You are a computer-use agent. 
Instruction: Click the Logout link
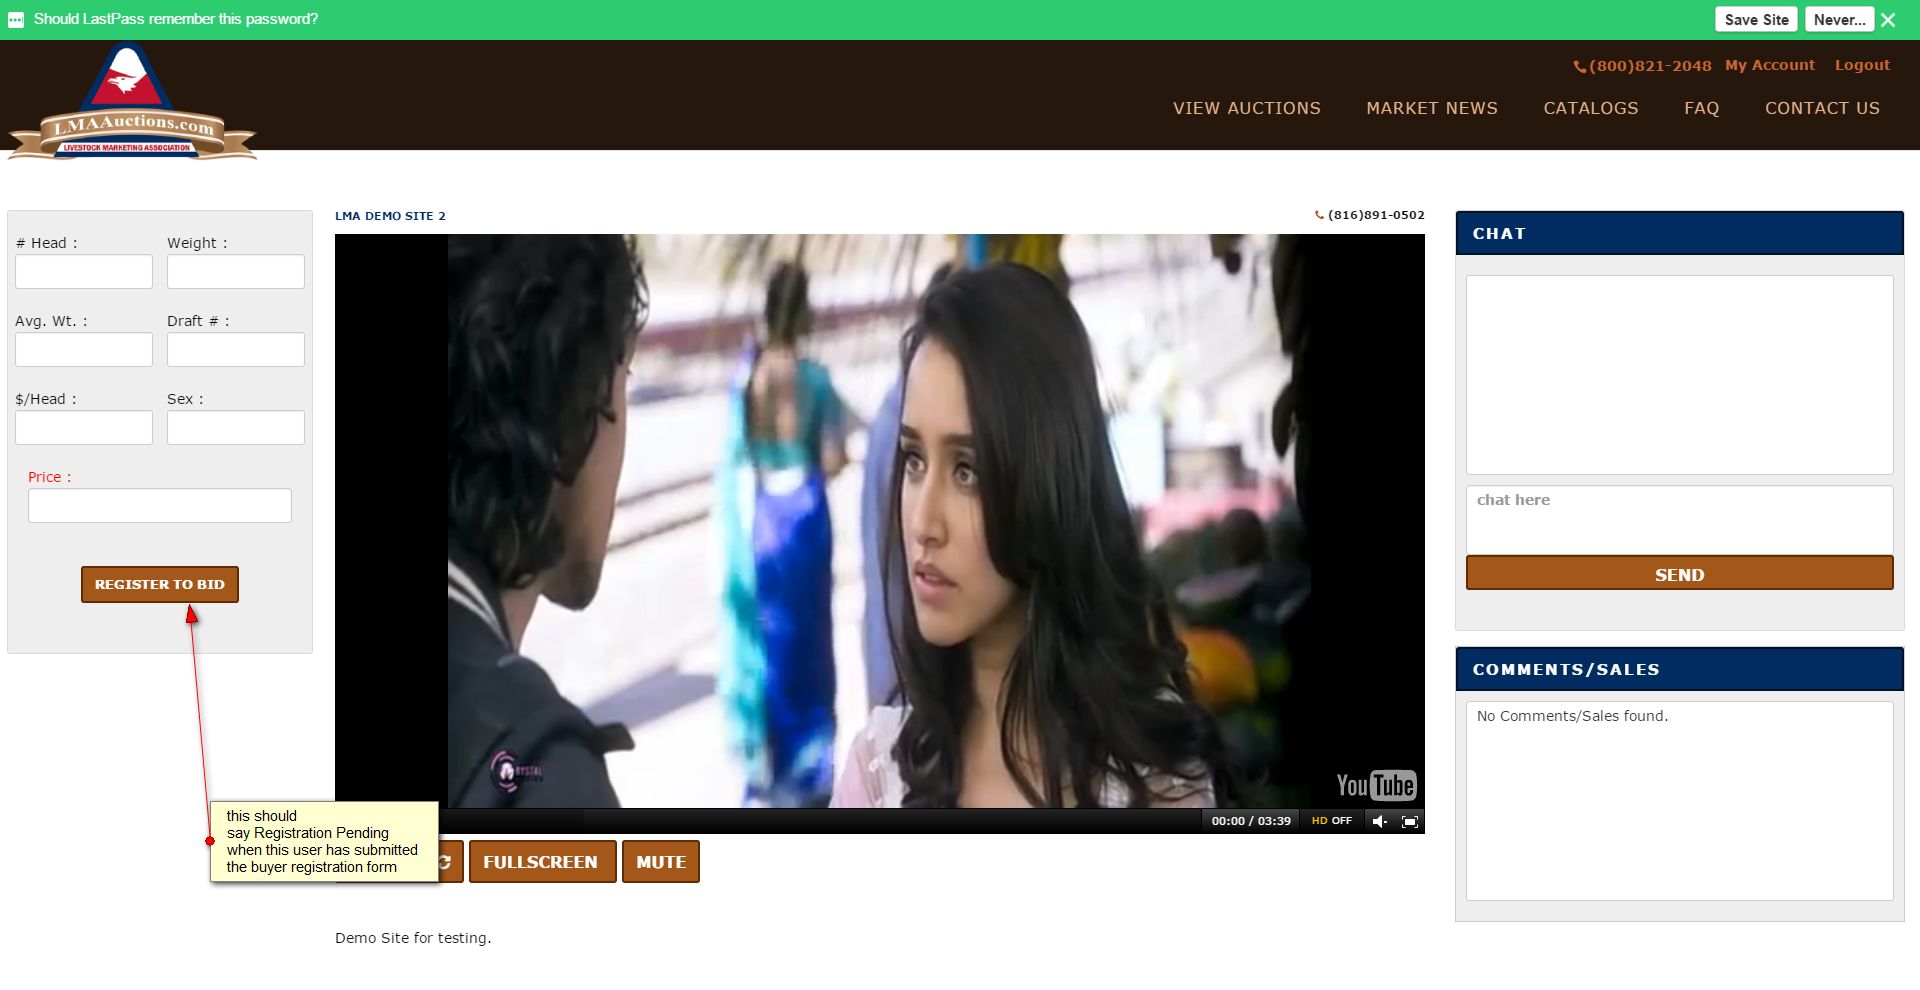(1862, 65)
